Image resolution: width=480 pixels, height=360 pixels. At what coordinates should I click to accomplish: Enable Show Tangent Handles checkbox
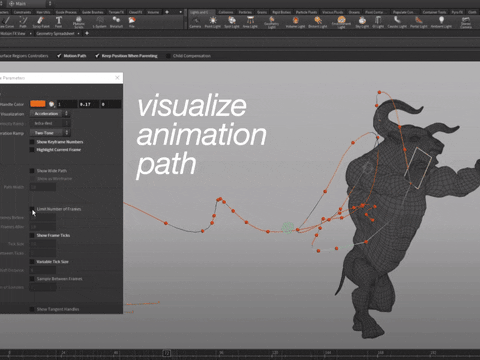32,309
